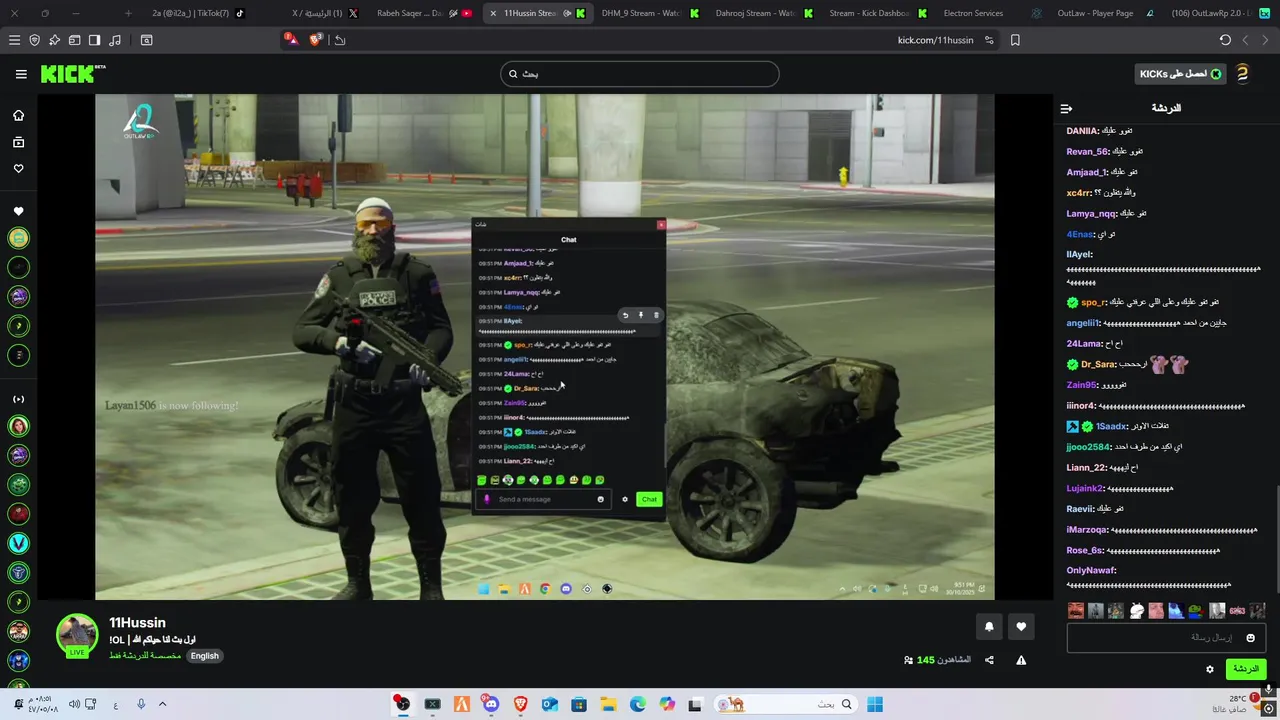Open Windows Start menu
Screen dimensions: 1280x720
pyautogui.click(x=875, y=704)
